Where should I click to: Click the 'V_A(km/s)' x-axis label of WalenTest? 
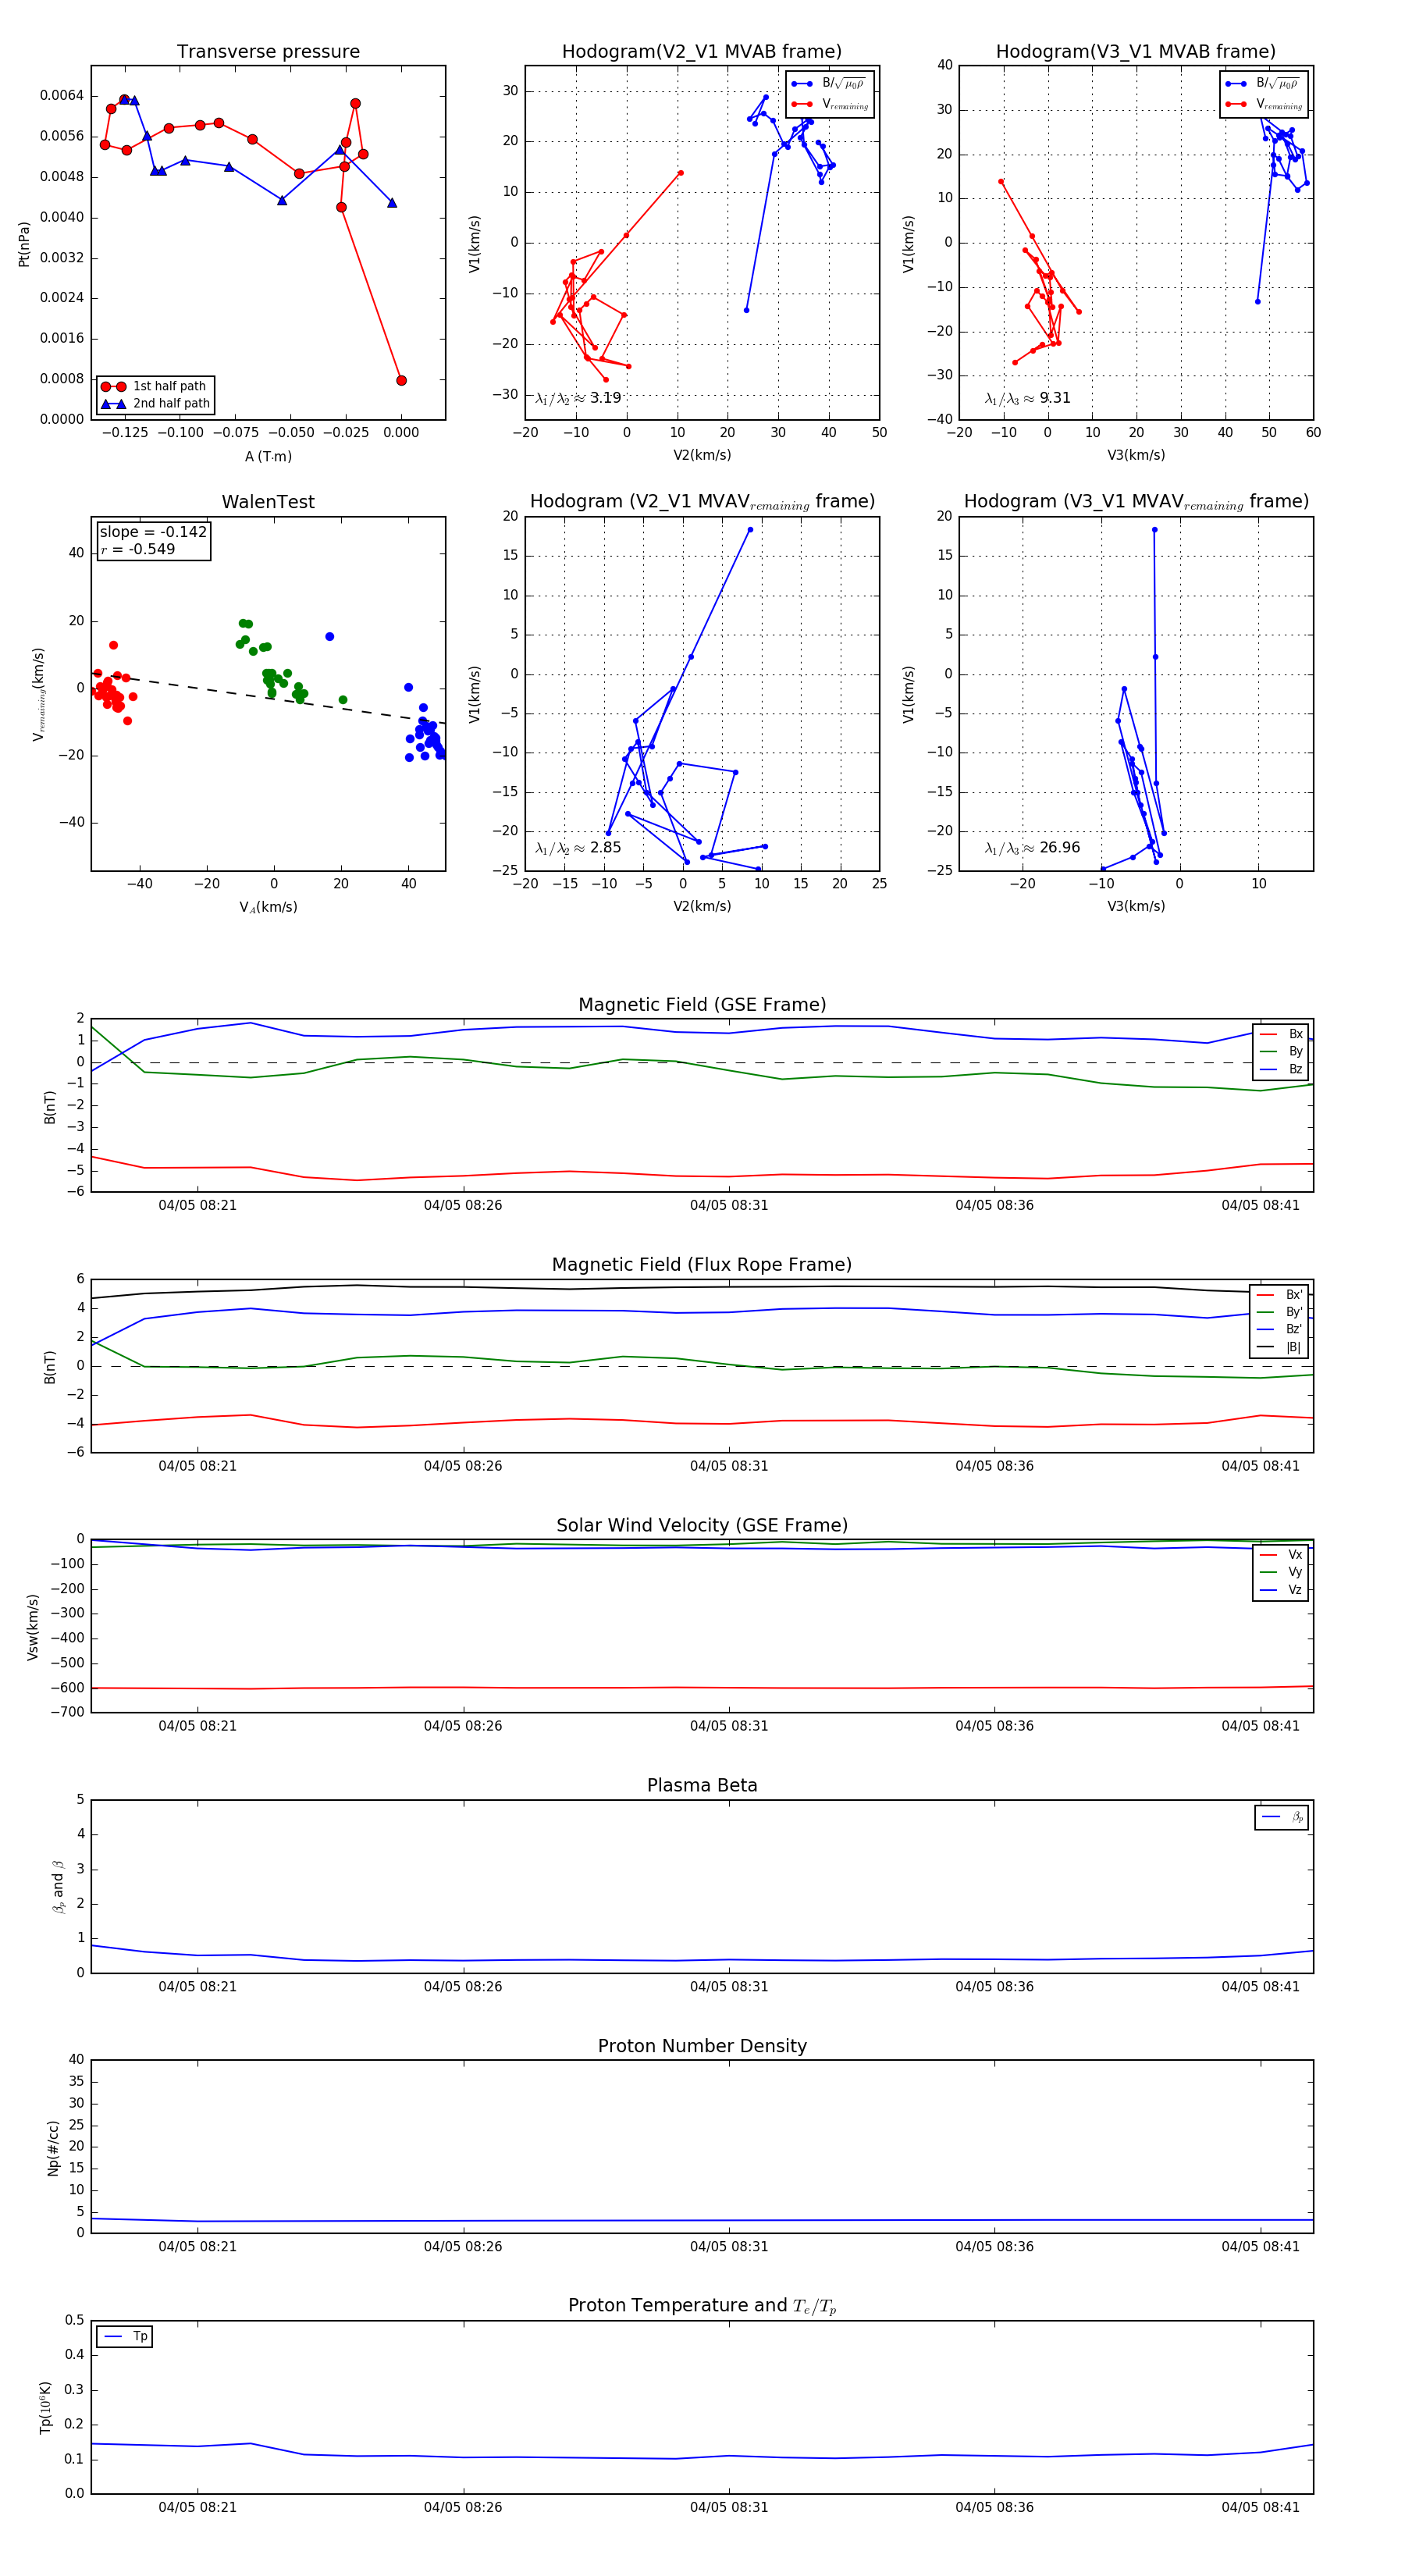pyautogui.click(x=268, y=907)
